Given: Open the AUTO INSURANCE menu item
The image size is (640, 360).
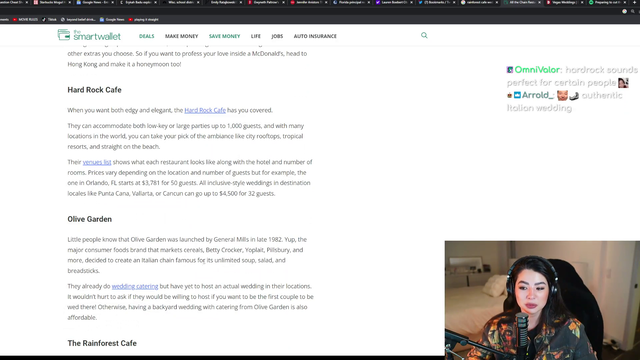Looking at the screenshot, I should pos(315,36).
